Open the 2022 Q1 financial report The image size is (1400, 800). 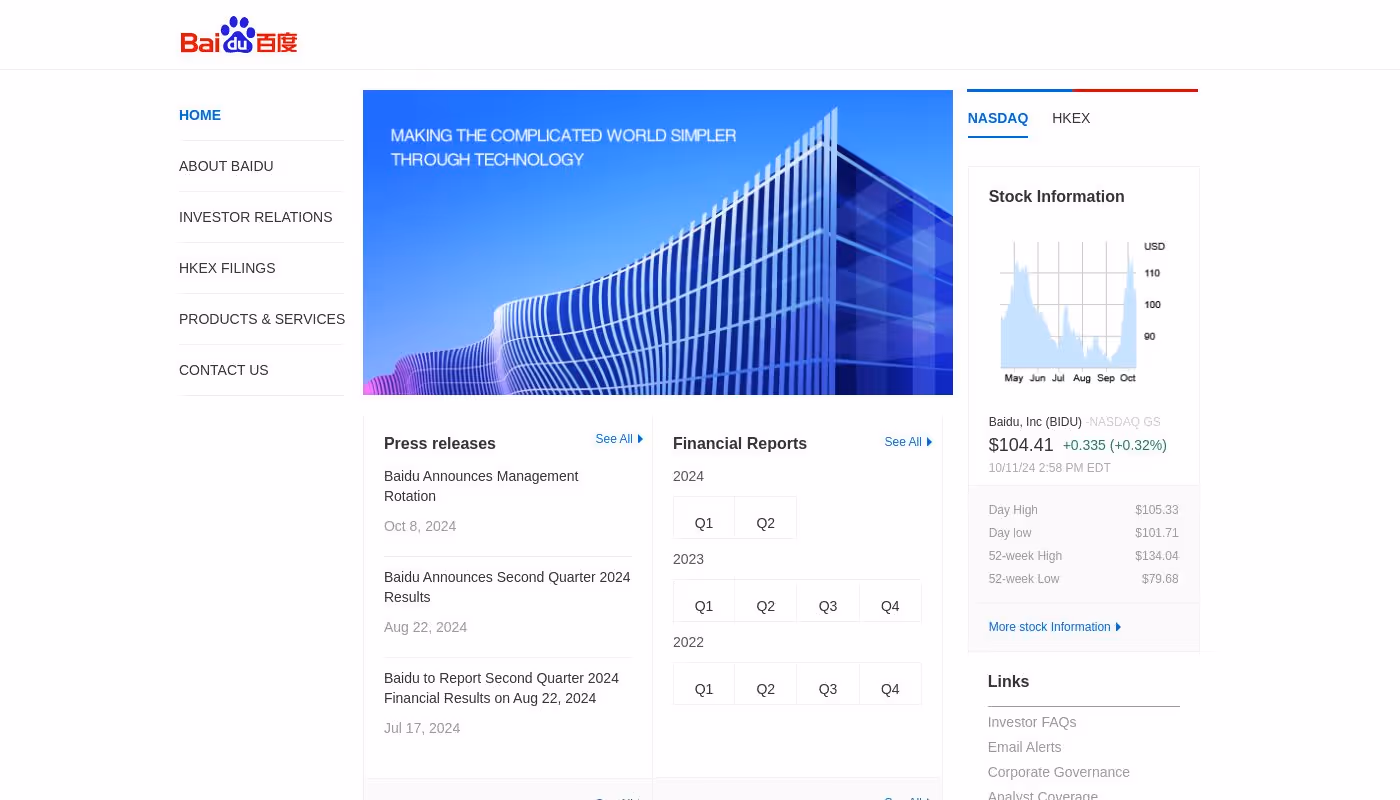tap(704, 684)
